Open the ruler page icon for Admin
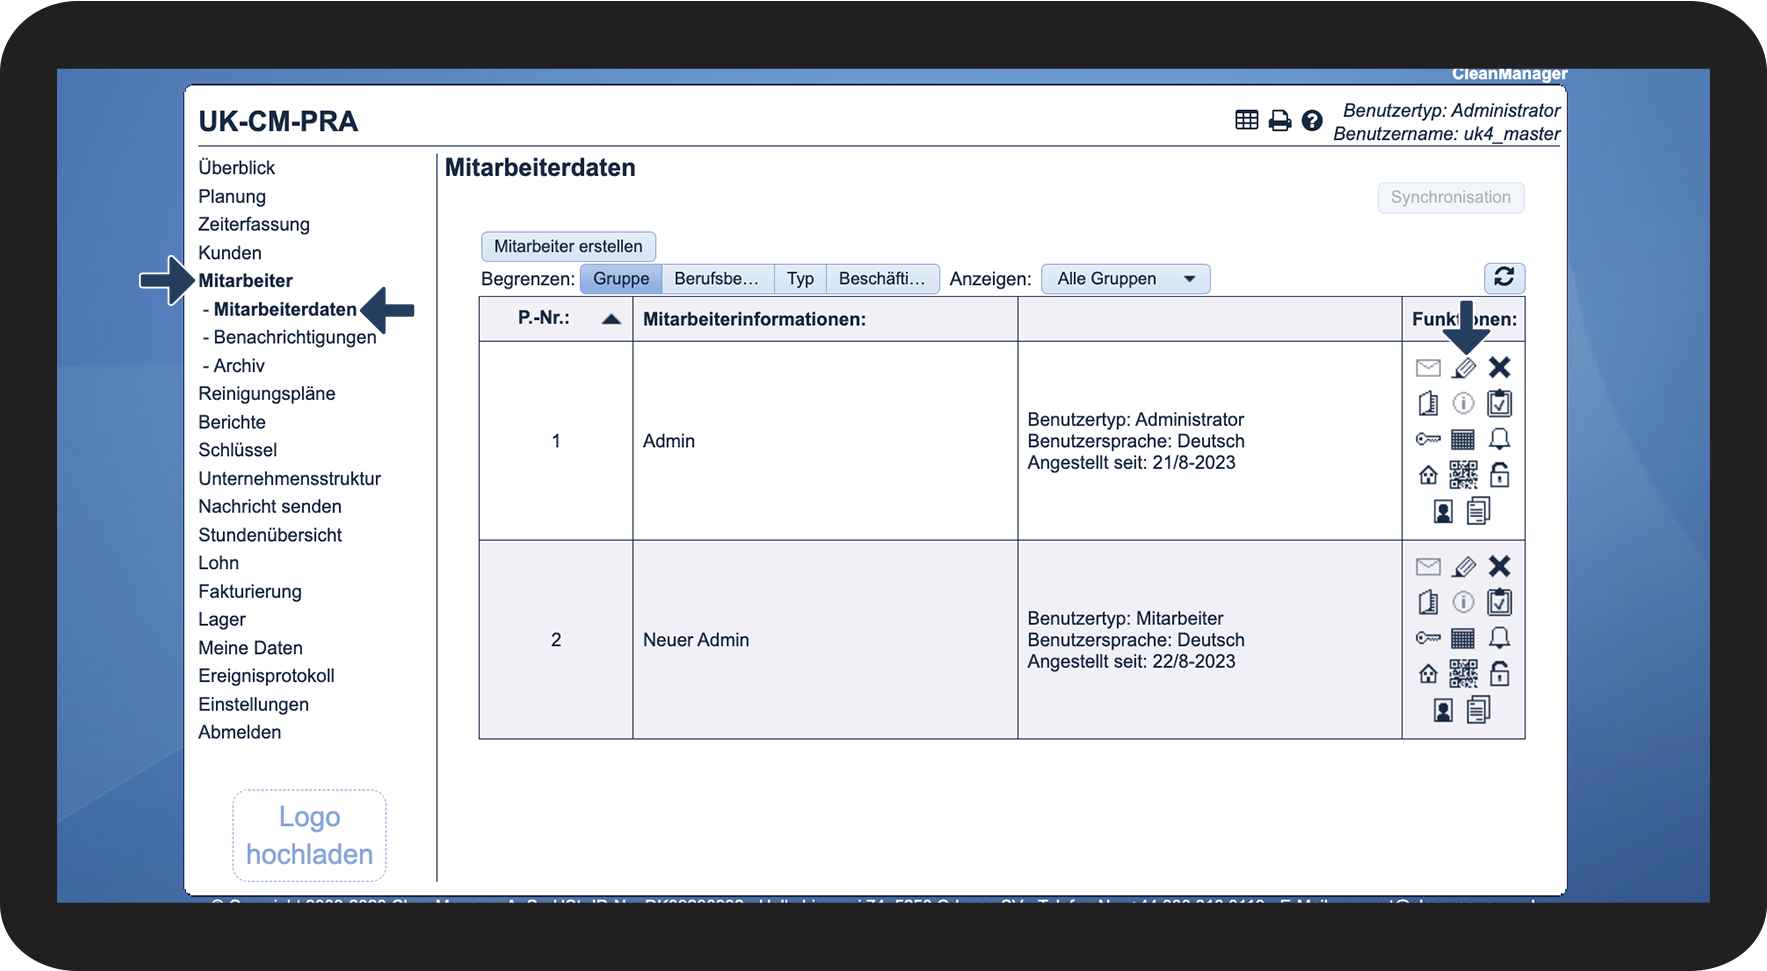This screenshot has width=1767, height=971. tap(1428, 403)
